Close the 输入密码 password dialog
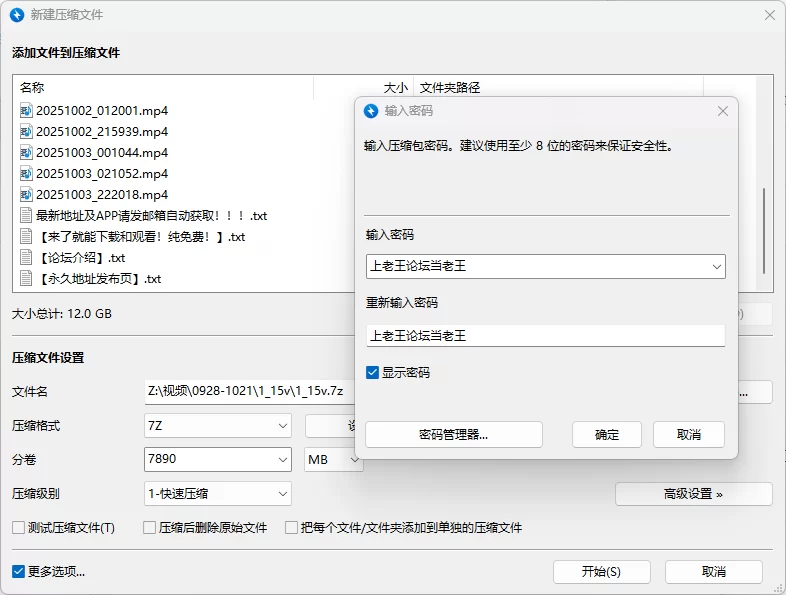The width and height of the screenshot is (786, 595). [722, 111]
